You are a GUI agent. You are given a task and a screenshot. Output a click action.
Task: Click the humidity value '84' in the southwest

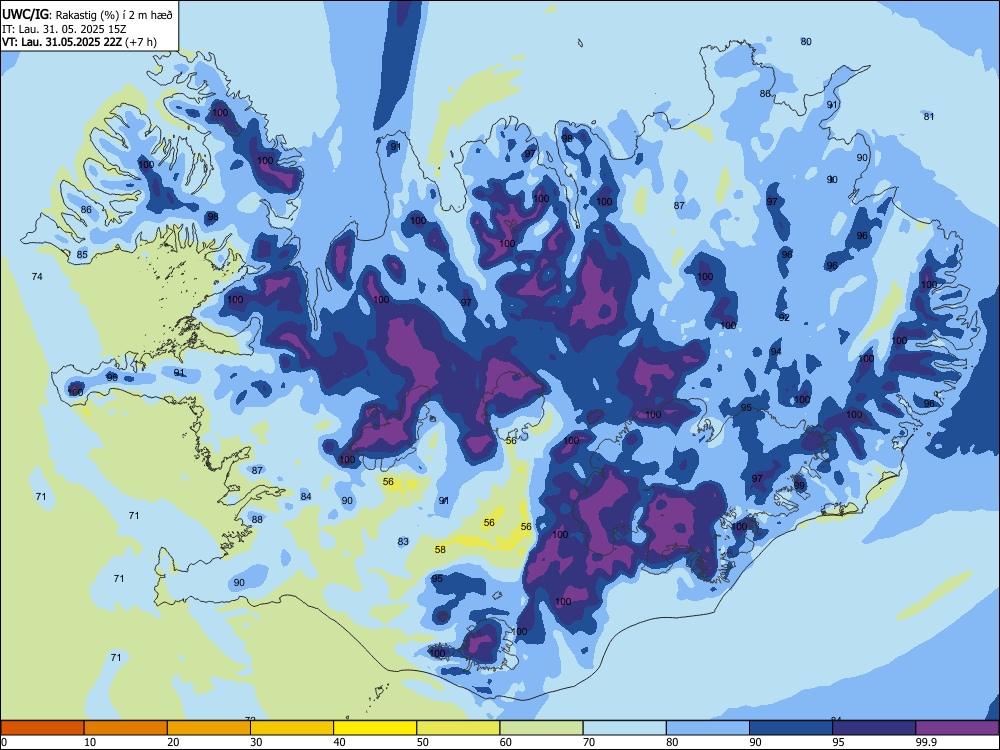(306, 496)
